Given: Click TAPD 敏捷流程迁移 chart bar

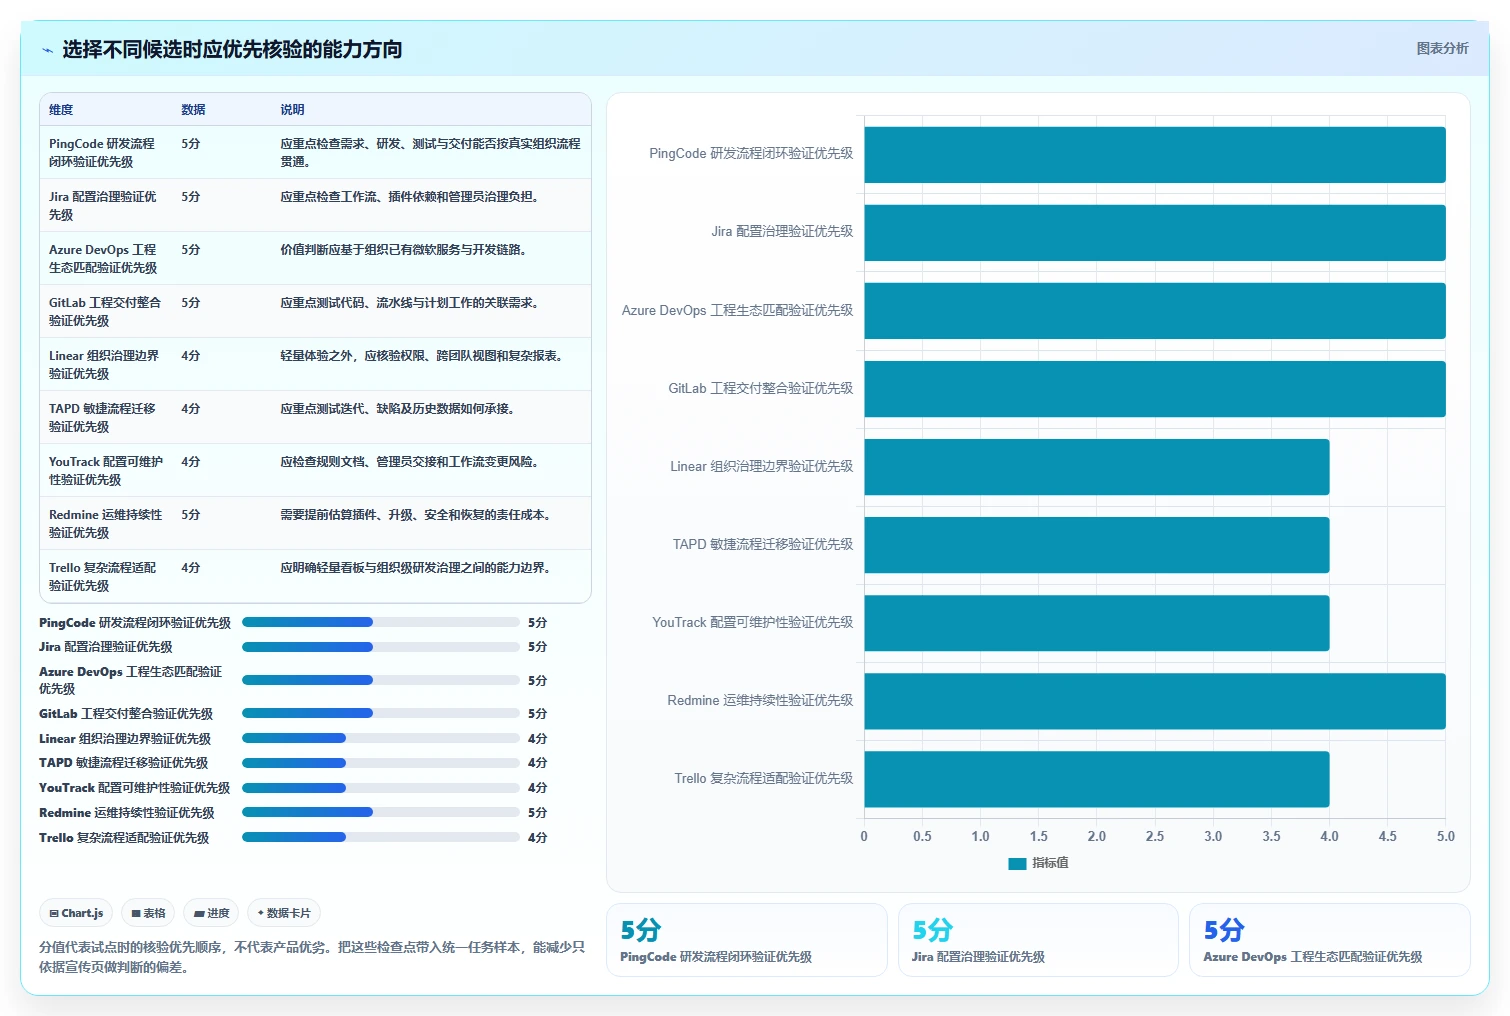Looking at the screenshot, I should coord(1097,544).
